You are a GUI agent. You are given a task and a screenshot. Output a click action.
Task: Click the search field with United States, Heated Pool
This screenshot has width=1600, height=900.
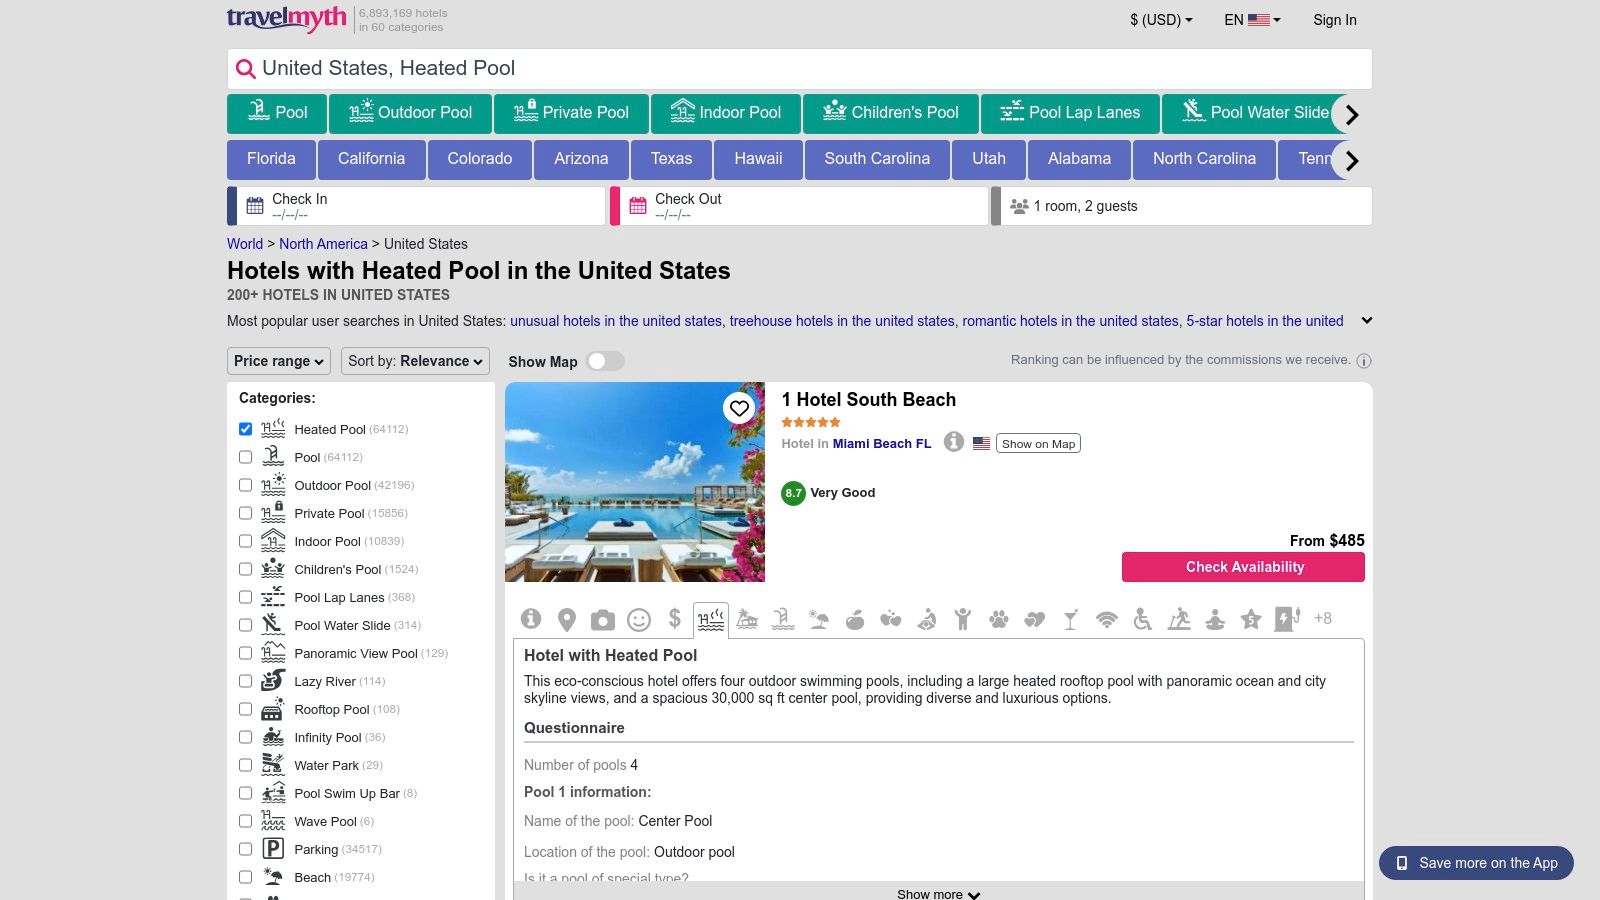coord(800,69)
